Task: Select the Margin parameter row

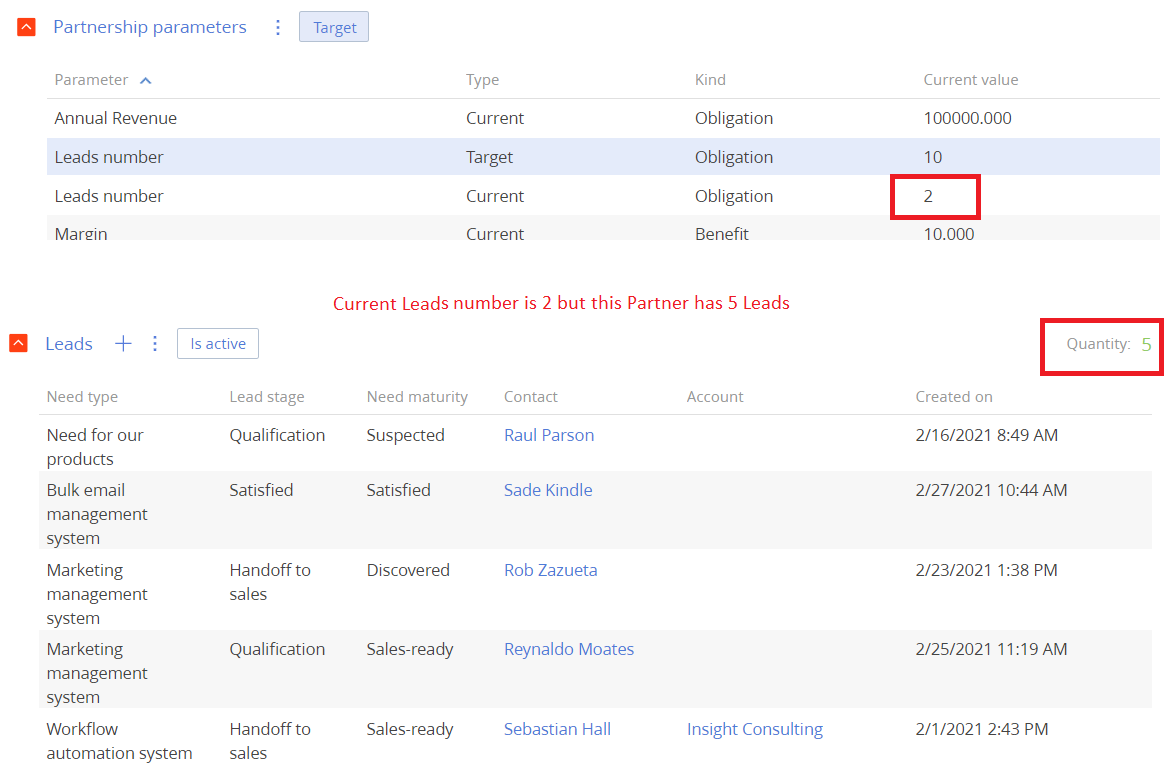Action: (x=603, y=229)
